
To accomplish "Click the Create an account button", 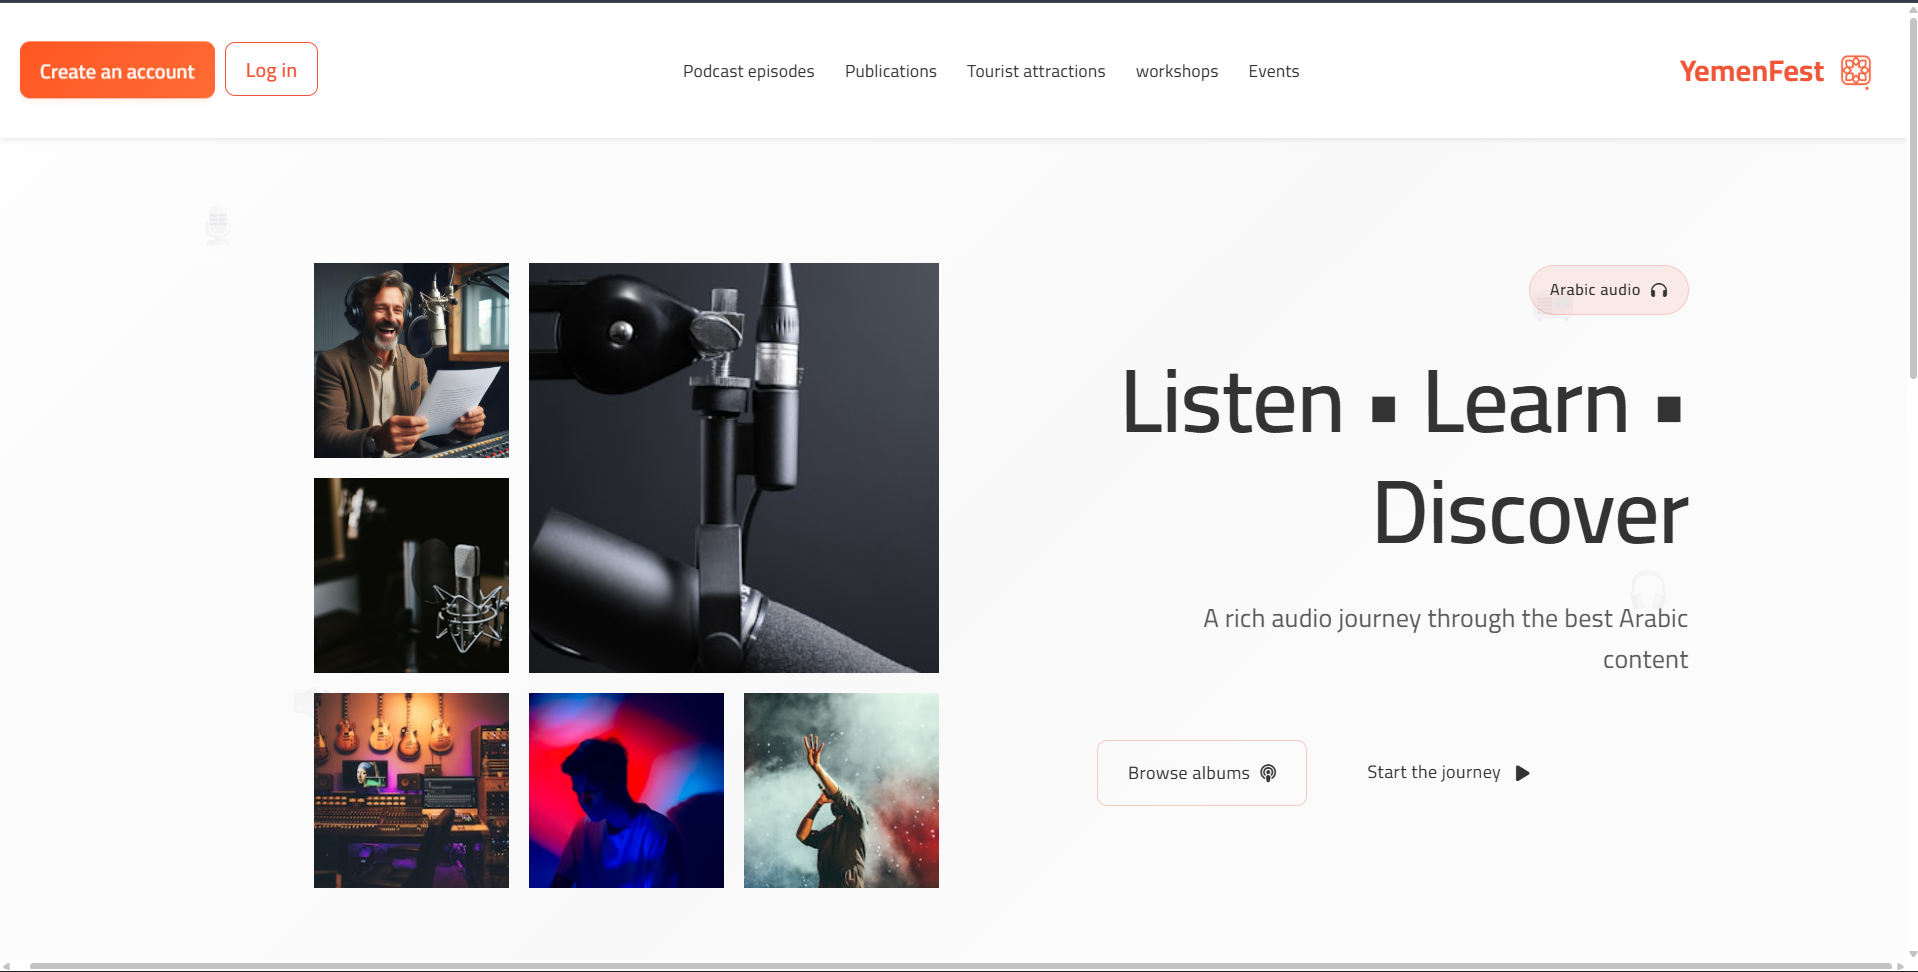I will (117, 70).
